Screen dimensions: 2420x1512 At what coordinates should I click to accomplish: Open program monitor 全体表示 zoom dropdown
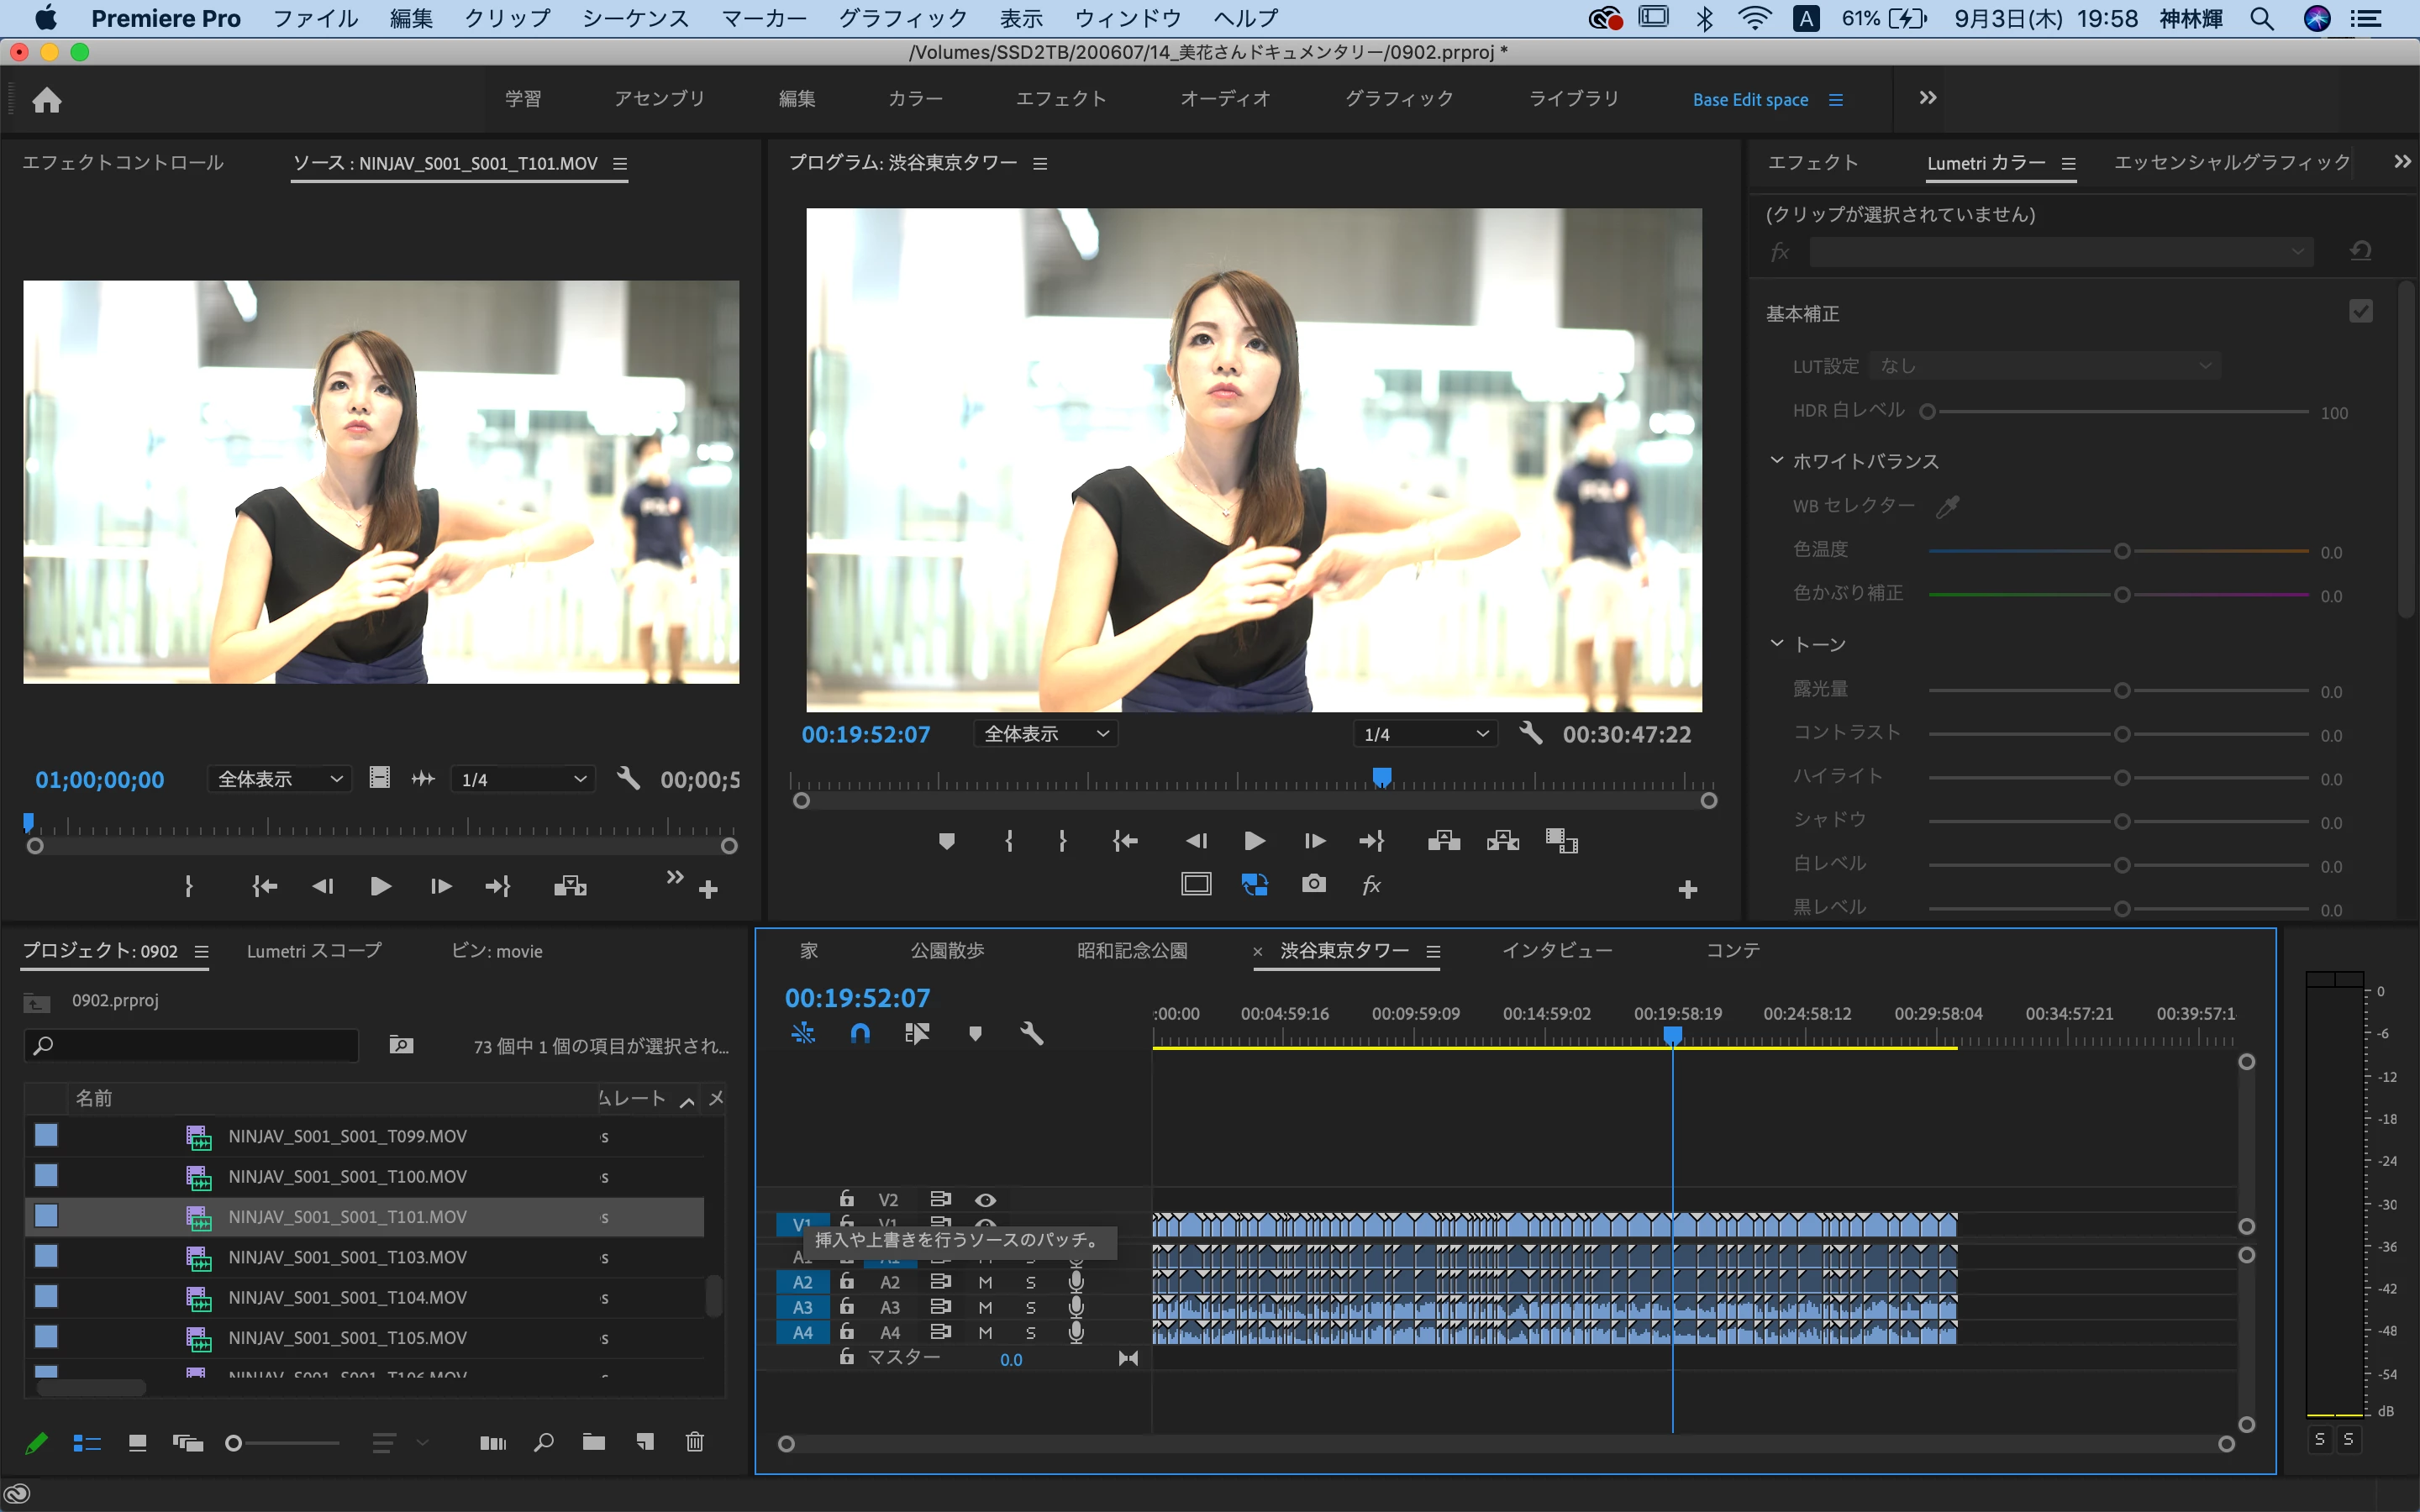click(1045, 734)
